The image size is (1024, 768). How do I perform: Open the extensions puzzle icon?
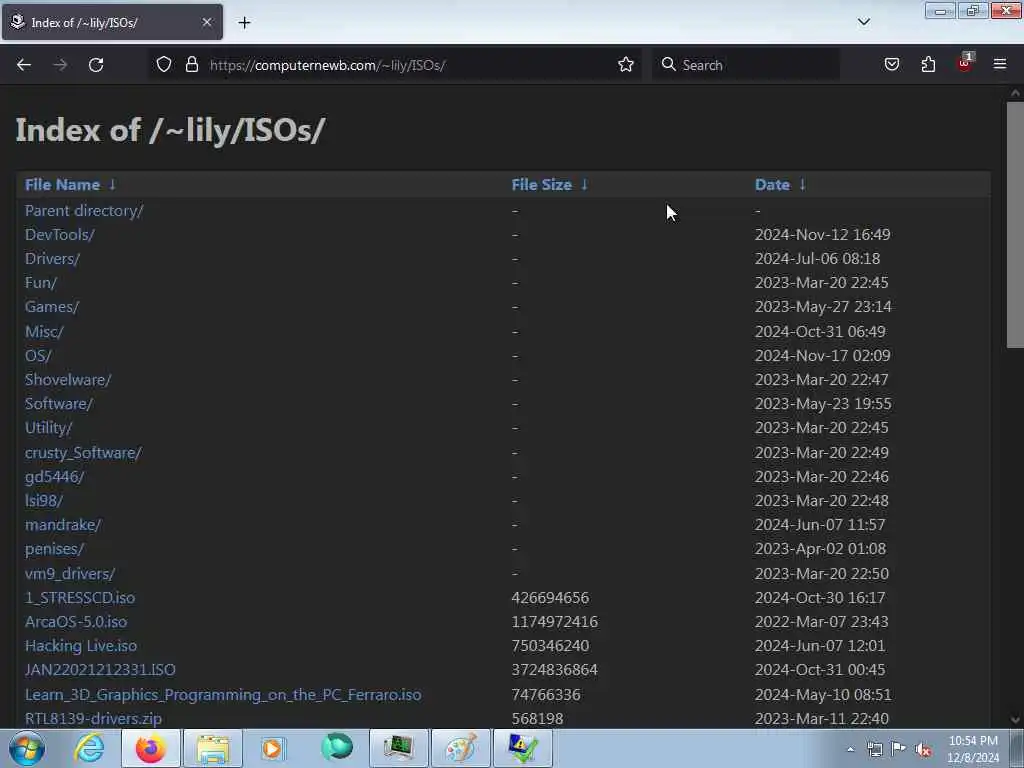[x=928, y=64]
